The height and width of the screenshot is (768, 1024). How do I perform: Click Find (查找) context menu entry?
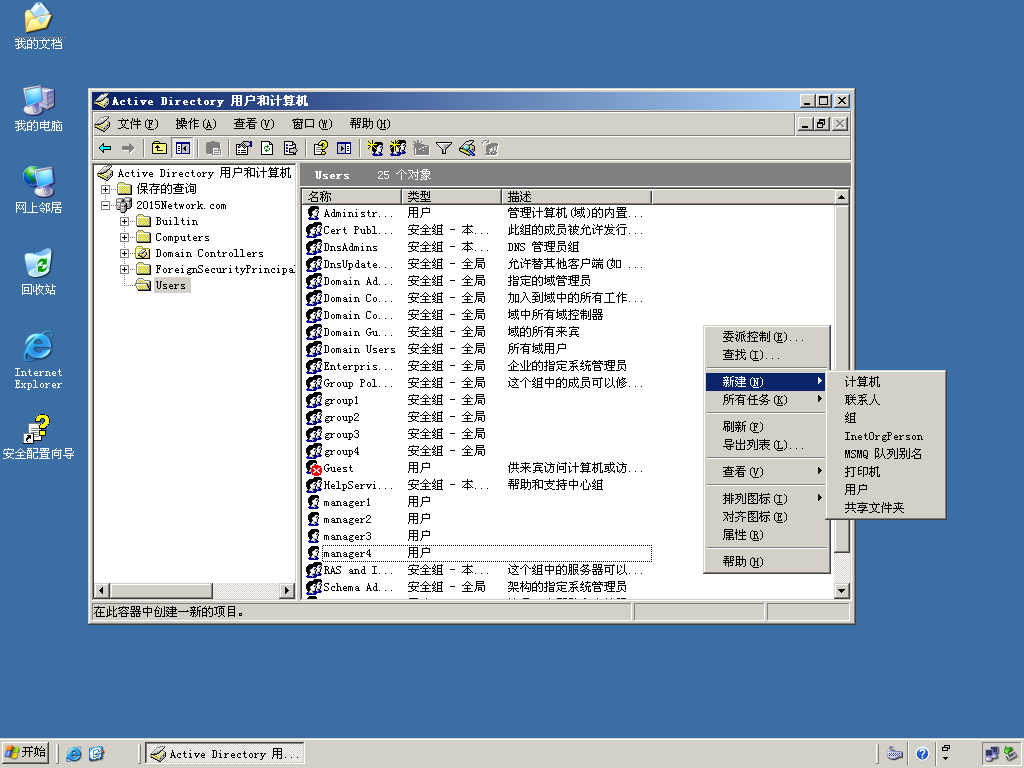point(766,355)
